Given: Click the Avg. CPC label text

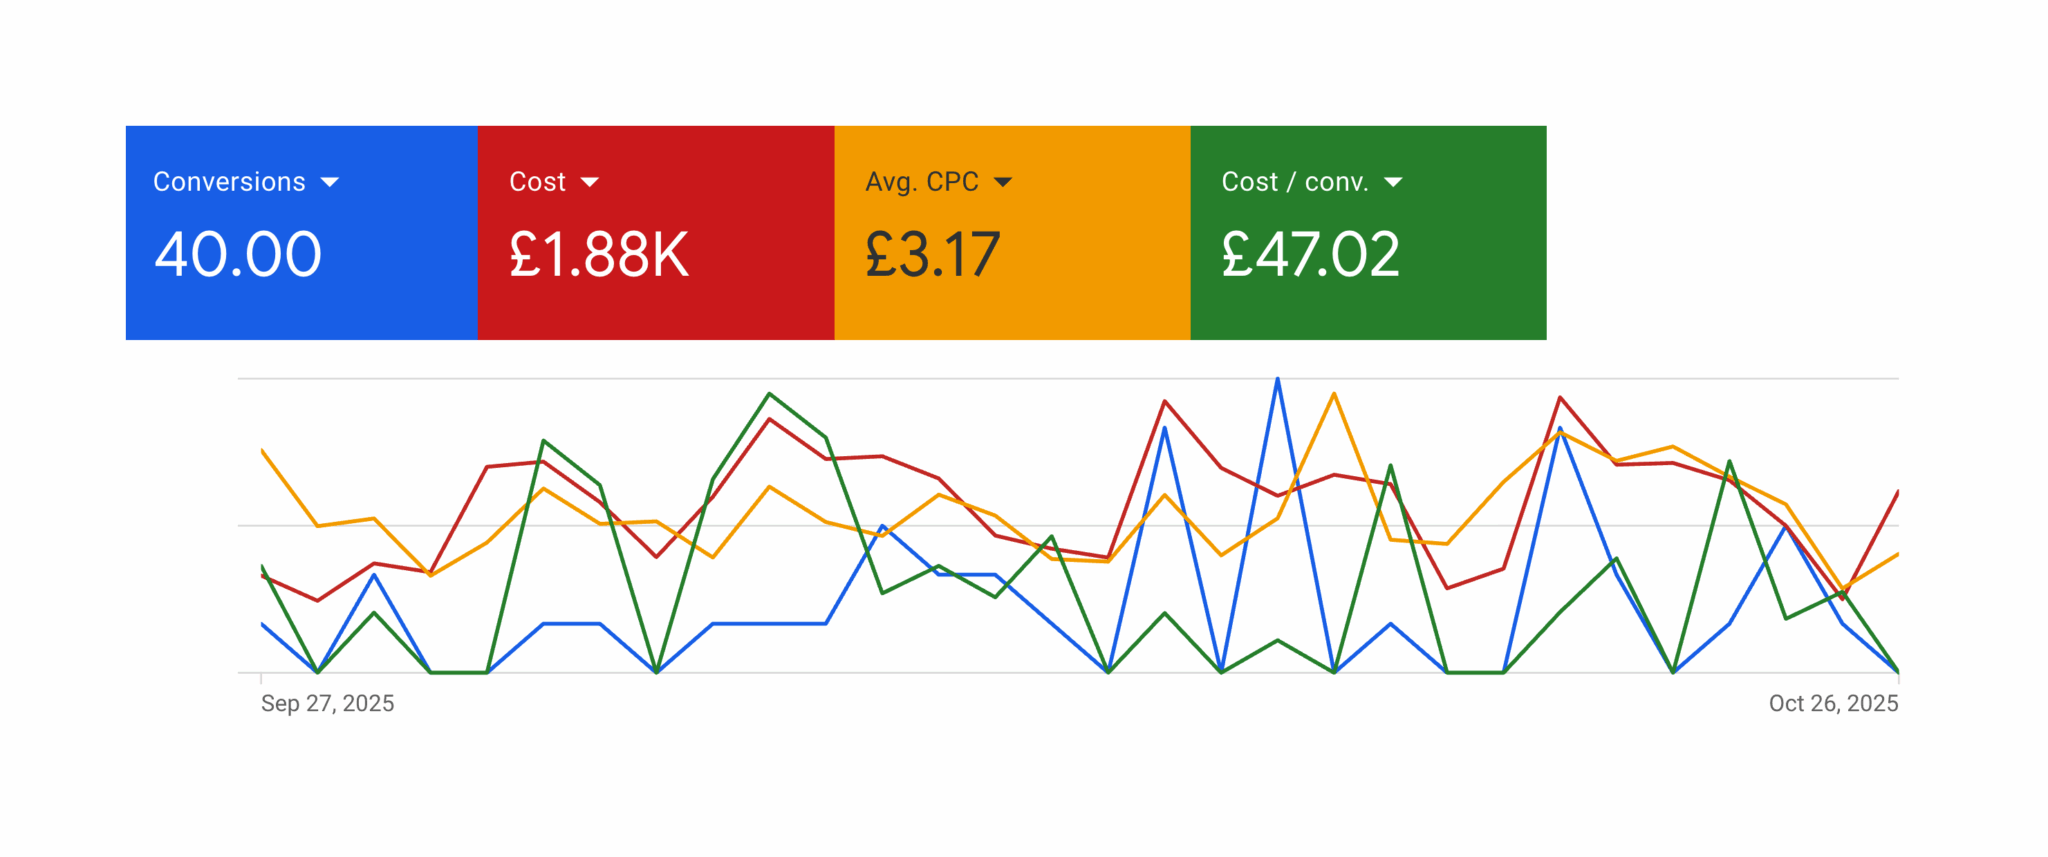Looking at the screenshot, I should point(921,182).
